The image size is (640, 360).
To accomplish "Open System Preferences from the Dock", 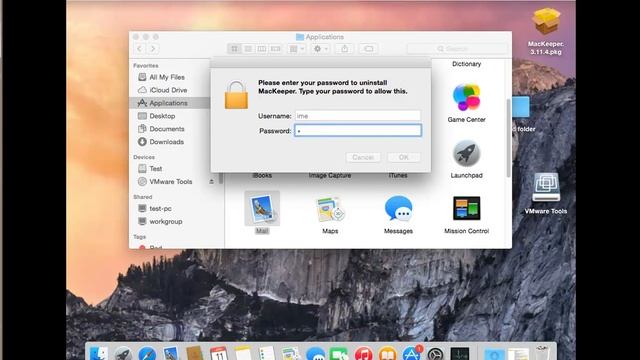I will [x=436, y=353].
